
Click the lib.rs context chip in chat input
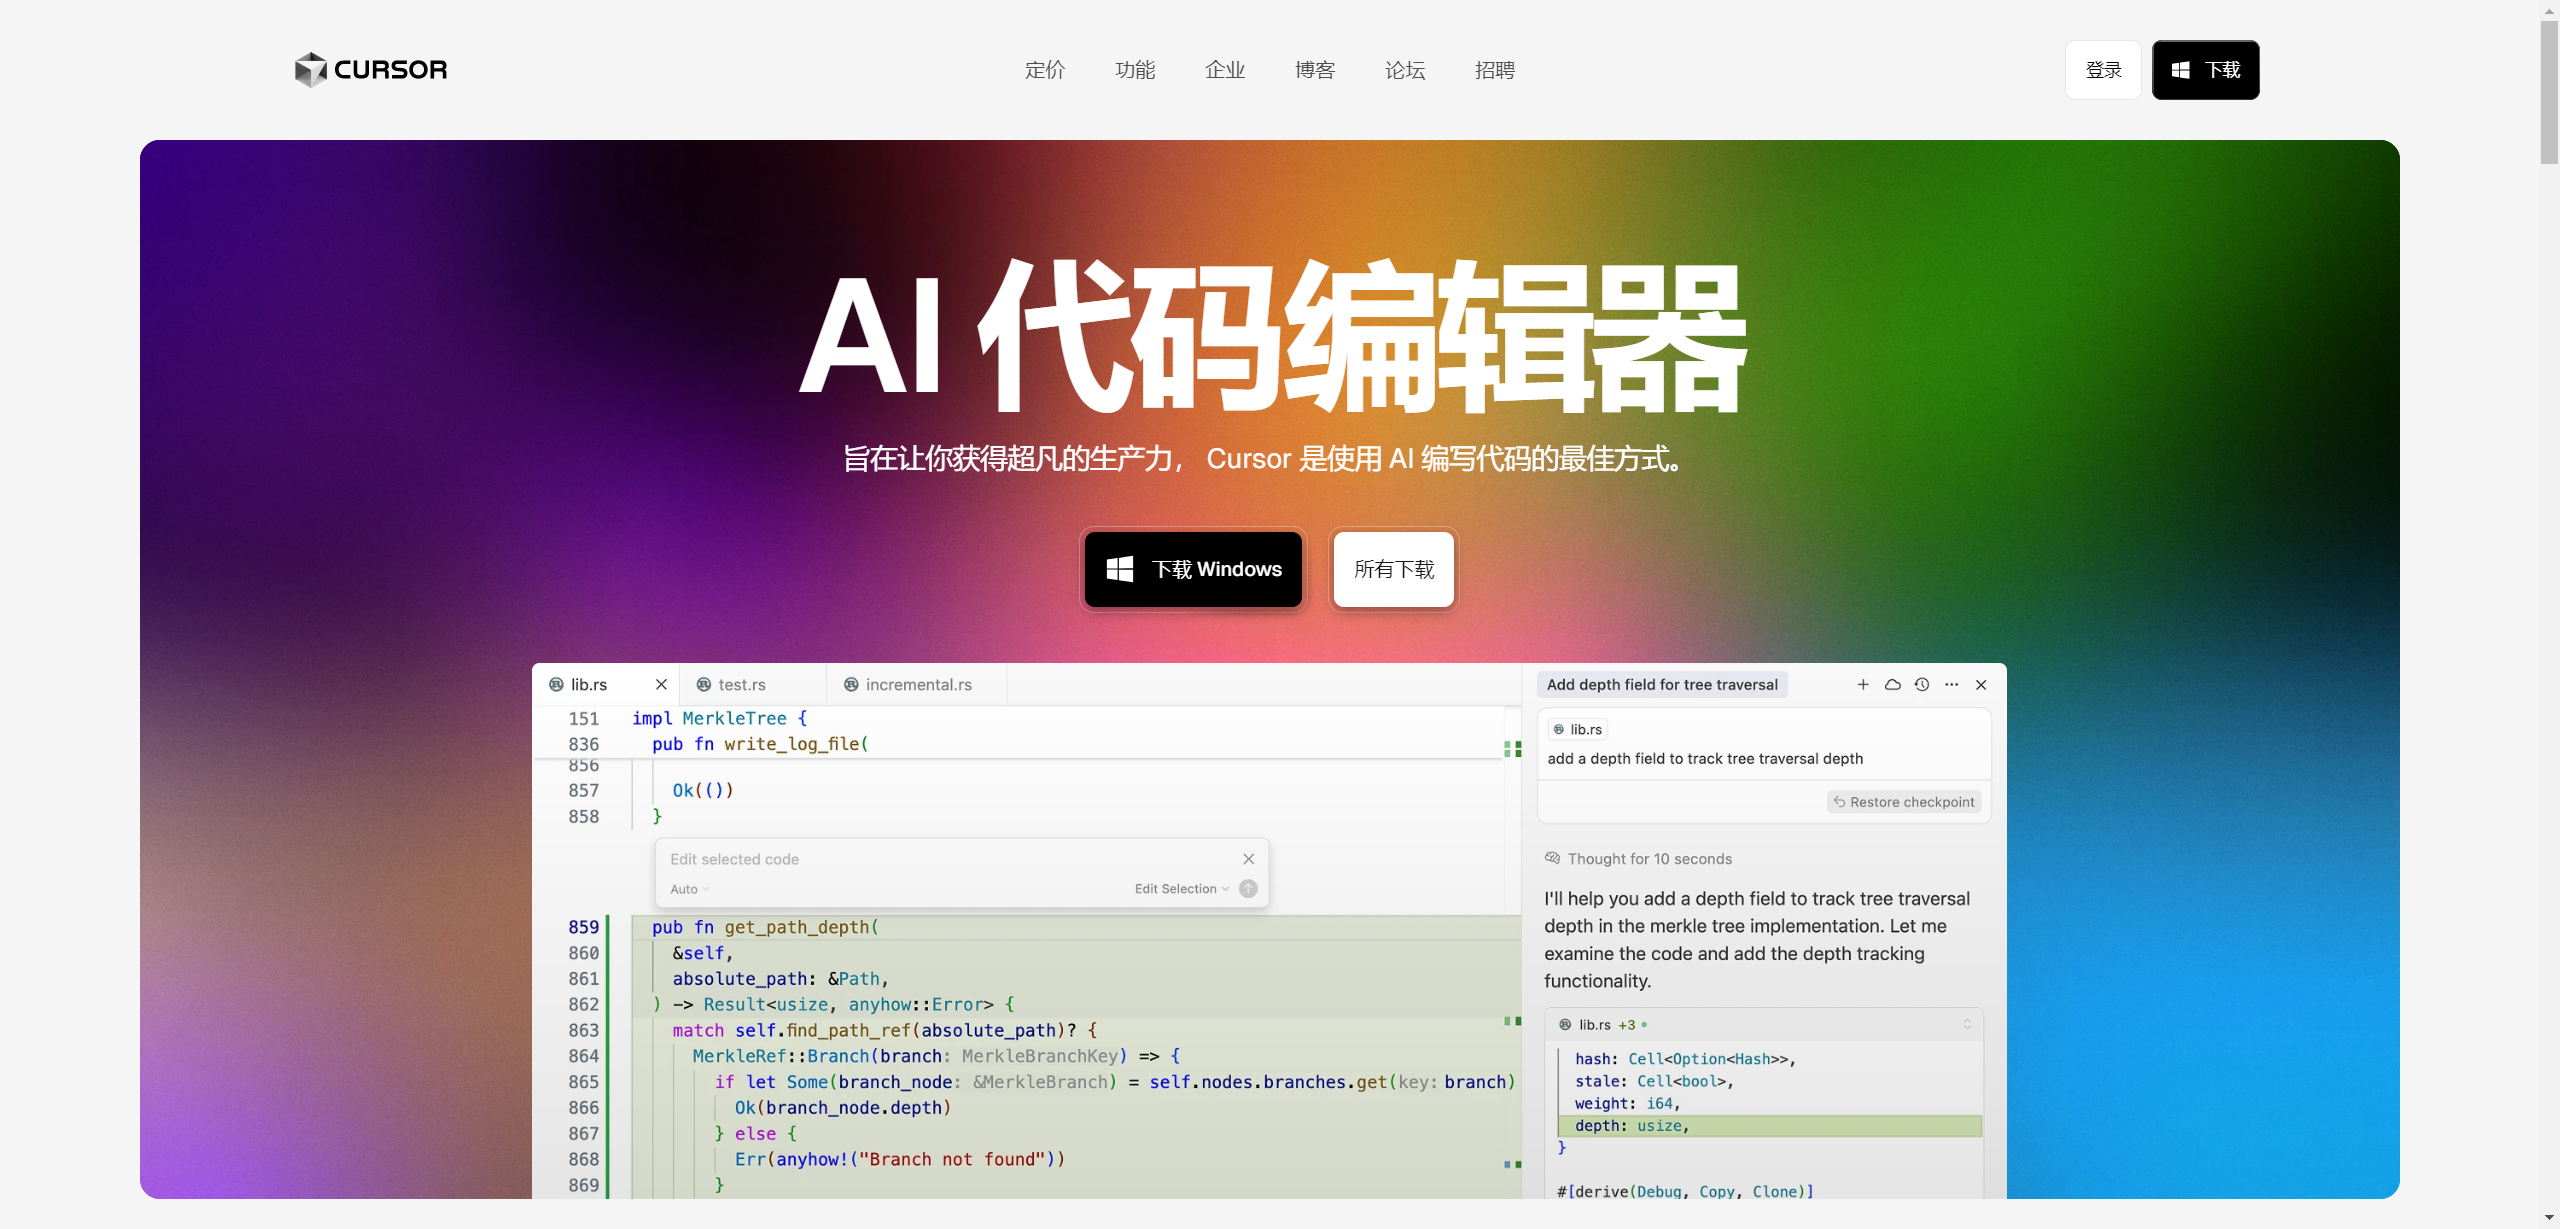[1578, 730]
